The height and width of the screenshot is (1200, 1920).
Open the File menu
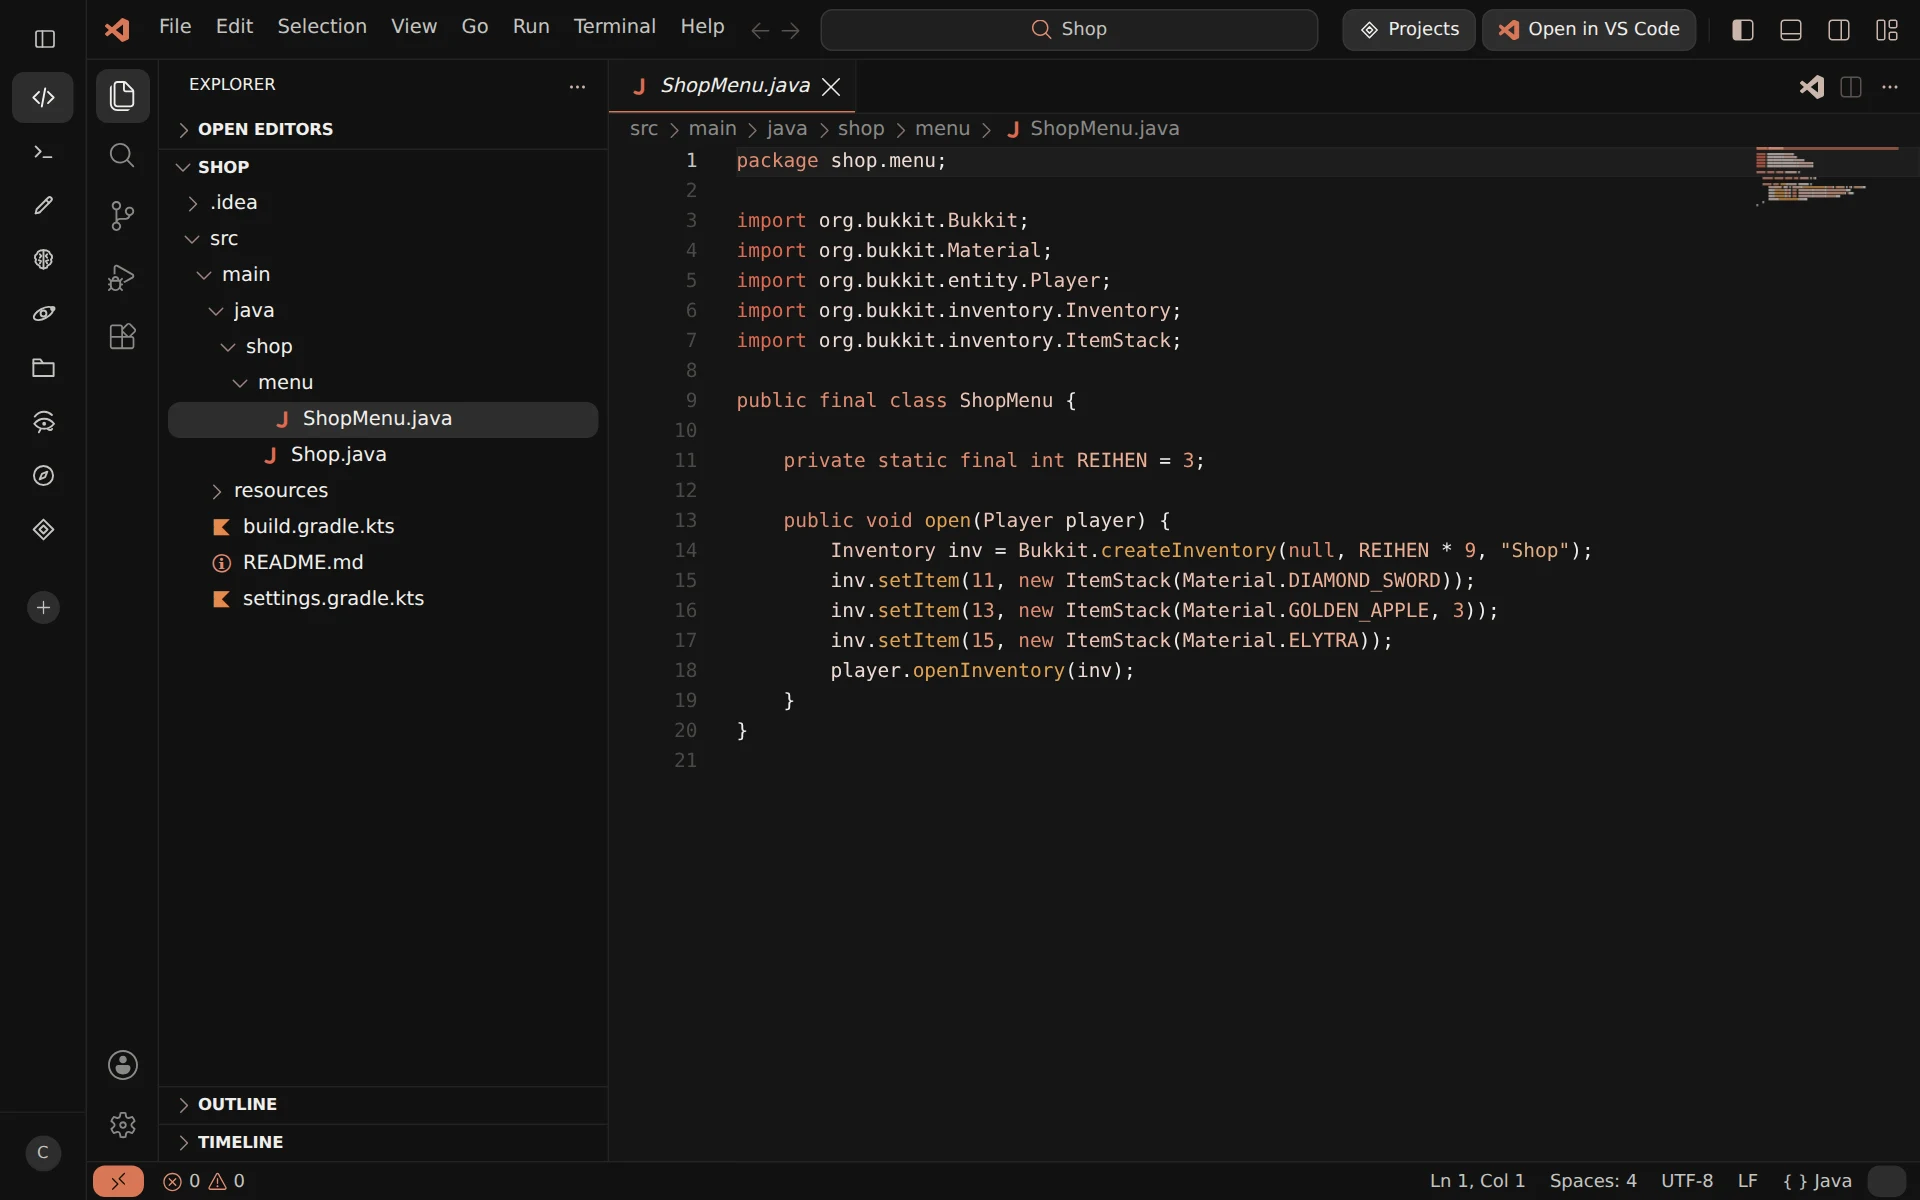(x=175, y=27)
